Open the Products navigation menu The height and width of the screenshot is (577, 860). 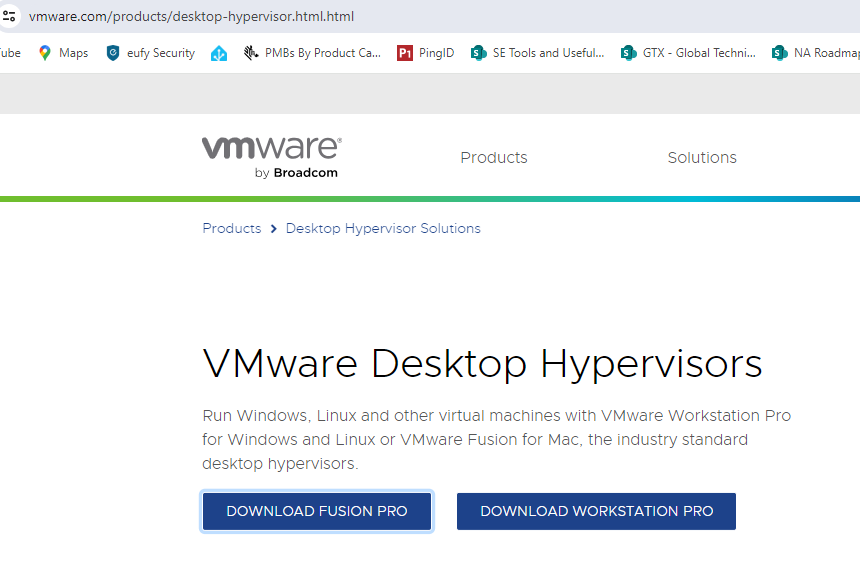pos(494,157)
